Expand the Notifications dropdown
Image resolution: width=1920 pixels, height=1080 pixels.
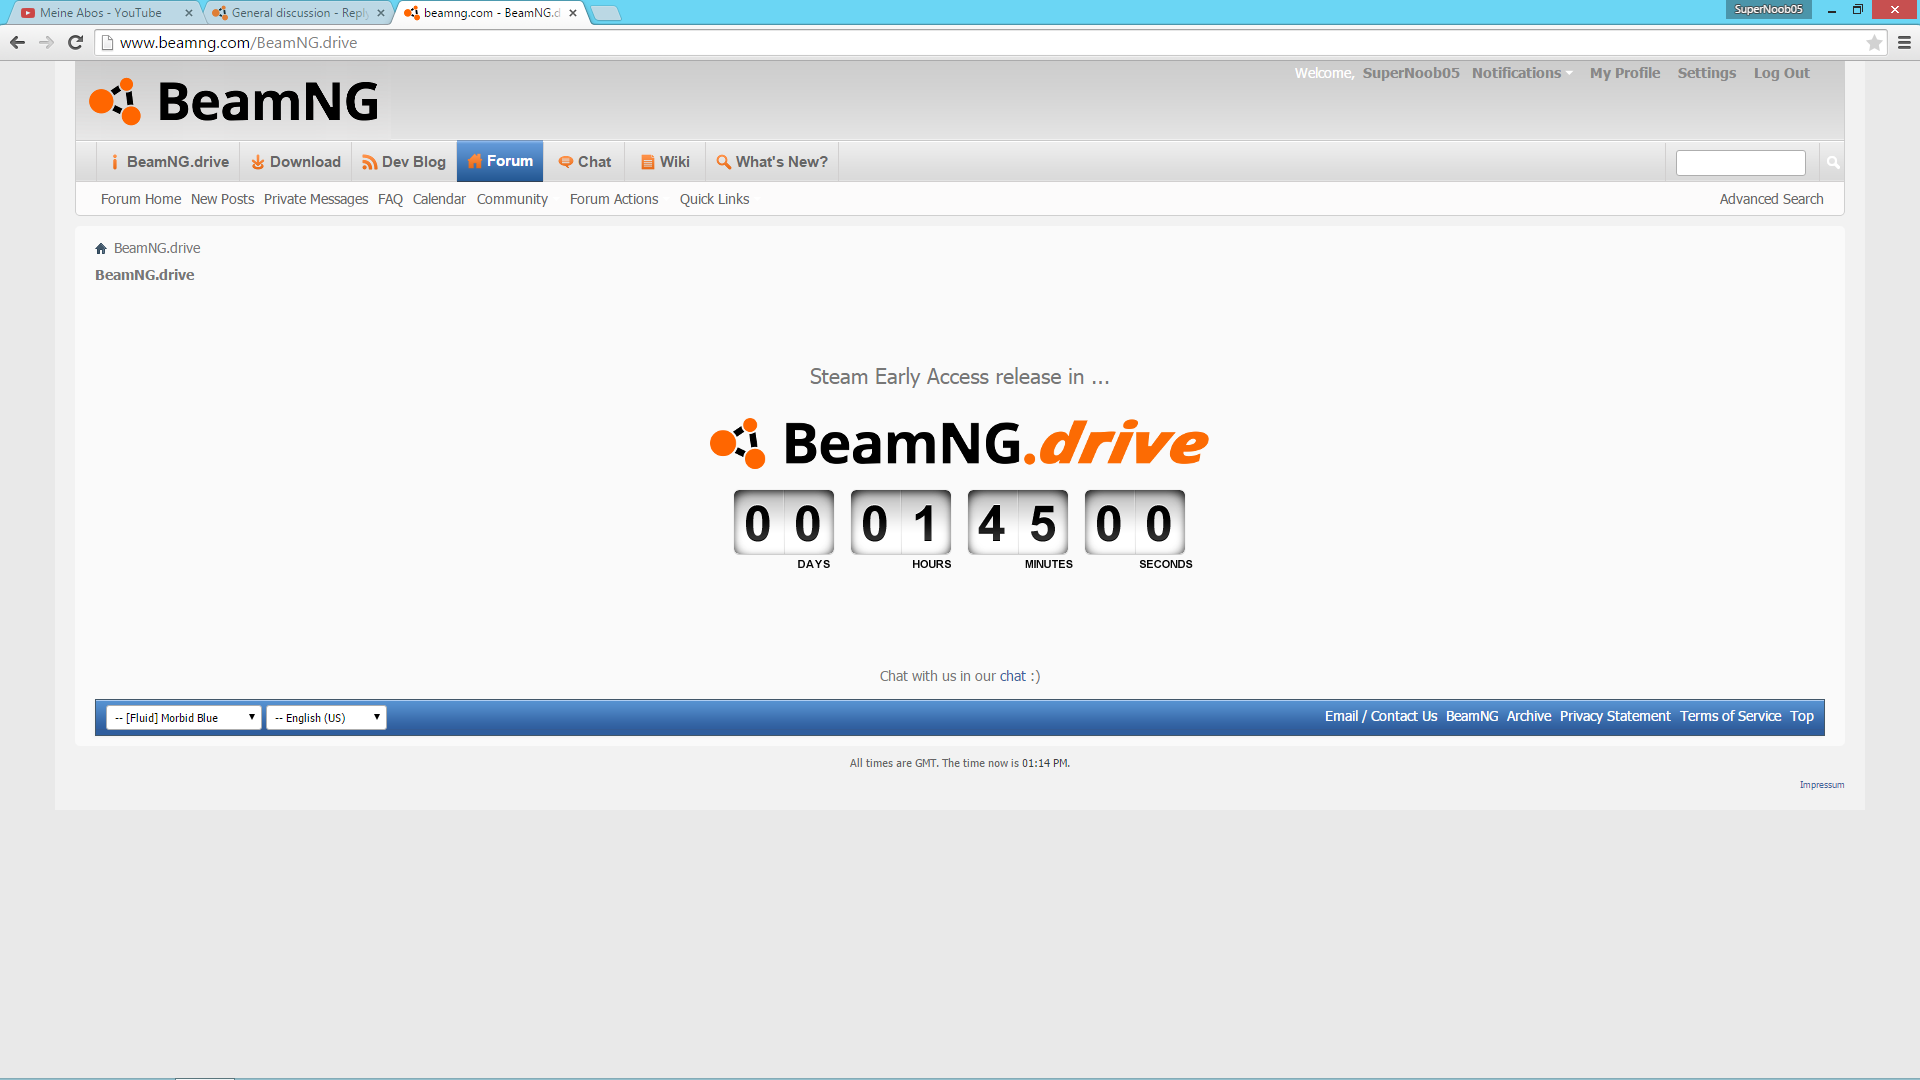(x=1522, y=73)
